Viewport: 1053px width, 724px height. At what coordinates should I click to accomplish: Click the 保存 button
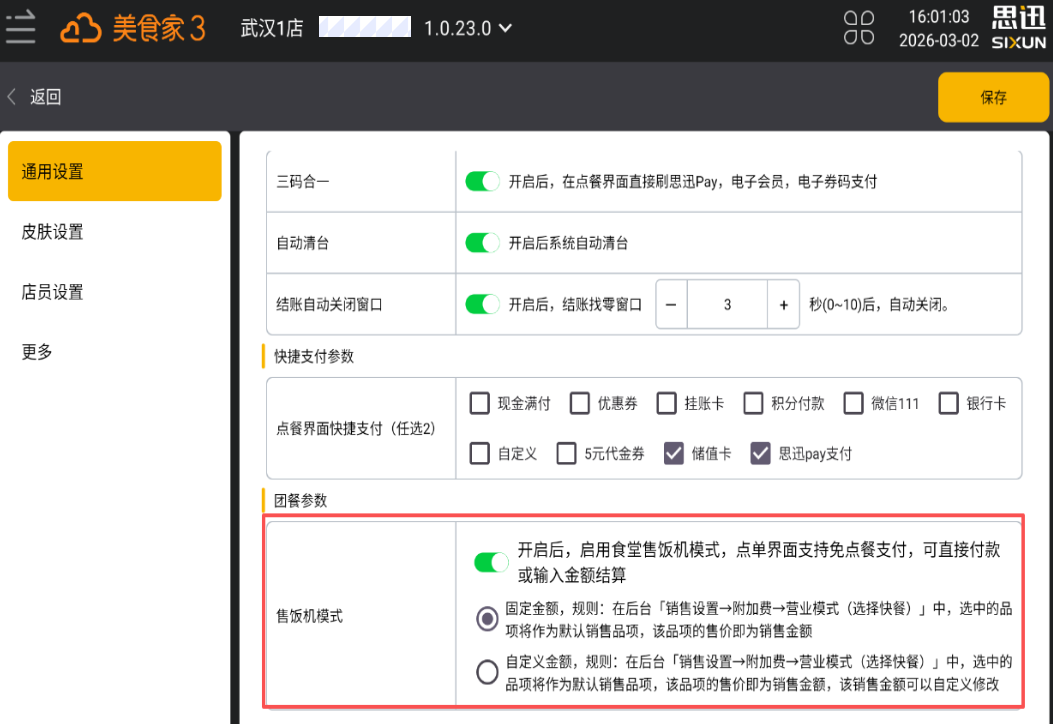(993, 97)
